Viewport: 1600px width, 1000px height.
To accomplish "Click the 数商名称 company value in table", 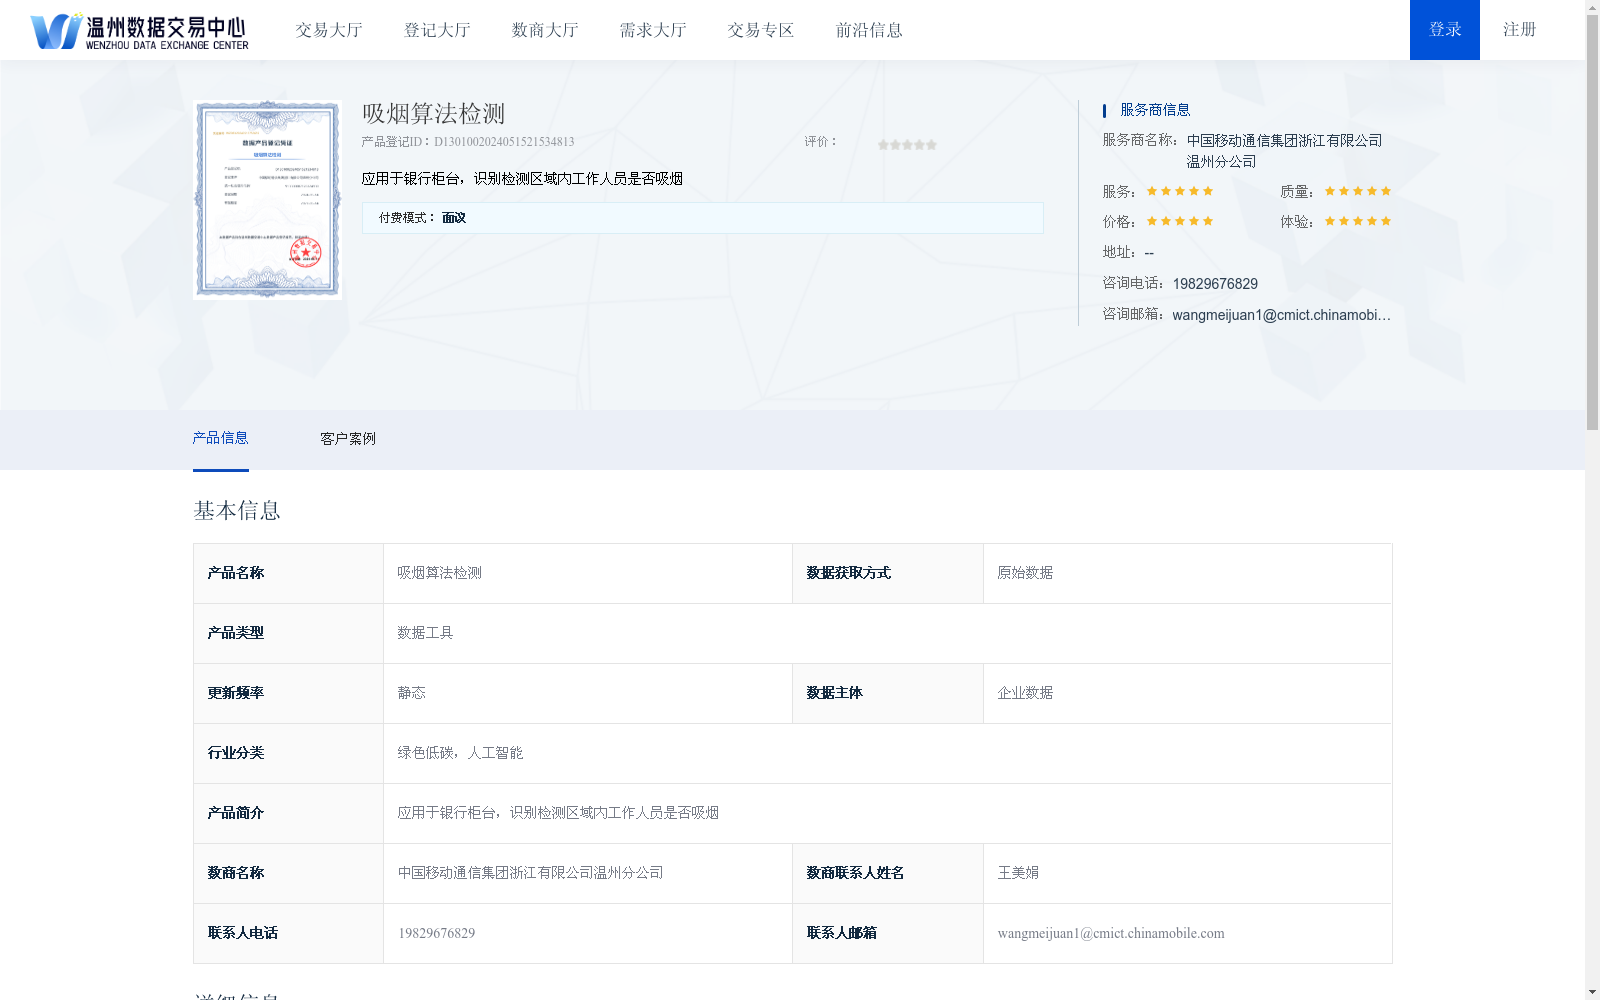I will click(530, 873).
